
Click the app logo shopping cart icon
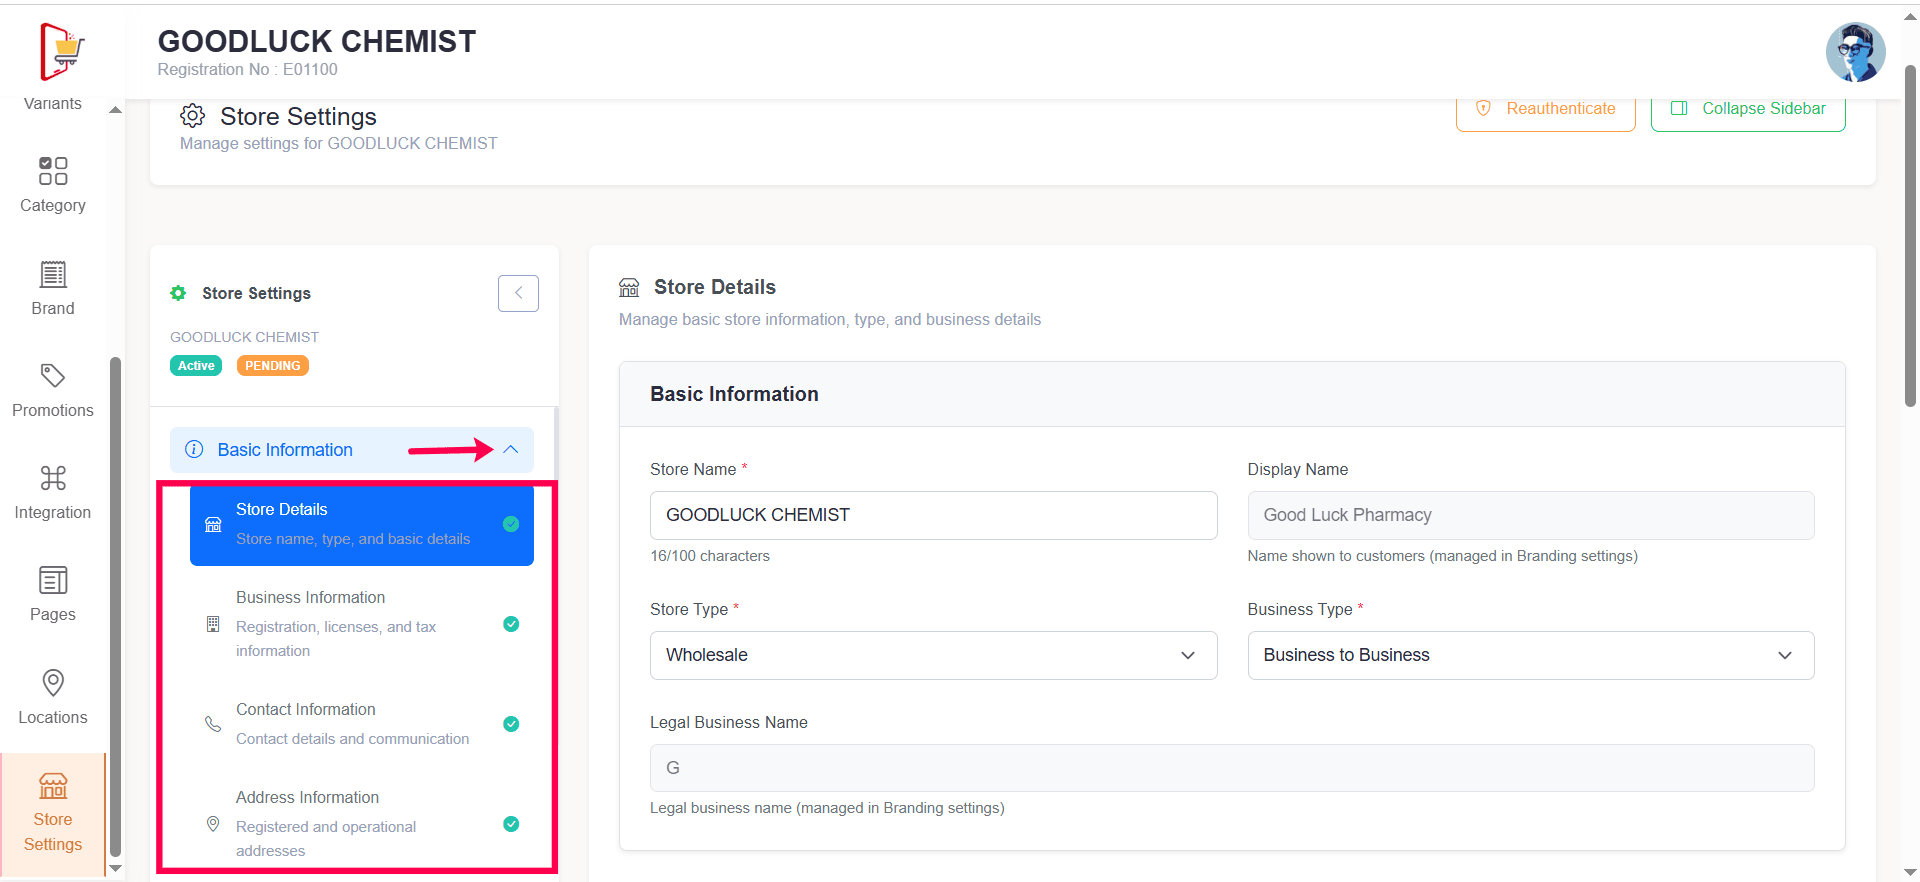[x=62, y=52]
